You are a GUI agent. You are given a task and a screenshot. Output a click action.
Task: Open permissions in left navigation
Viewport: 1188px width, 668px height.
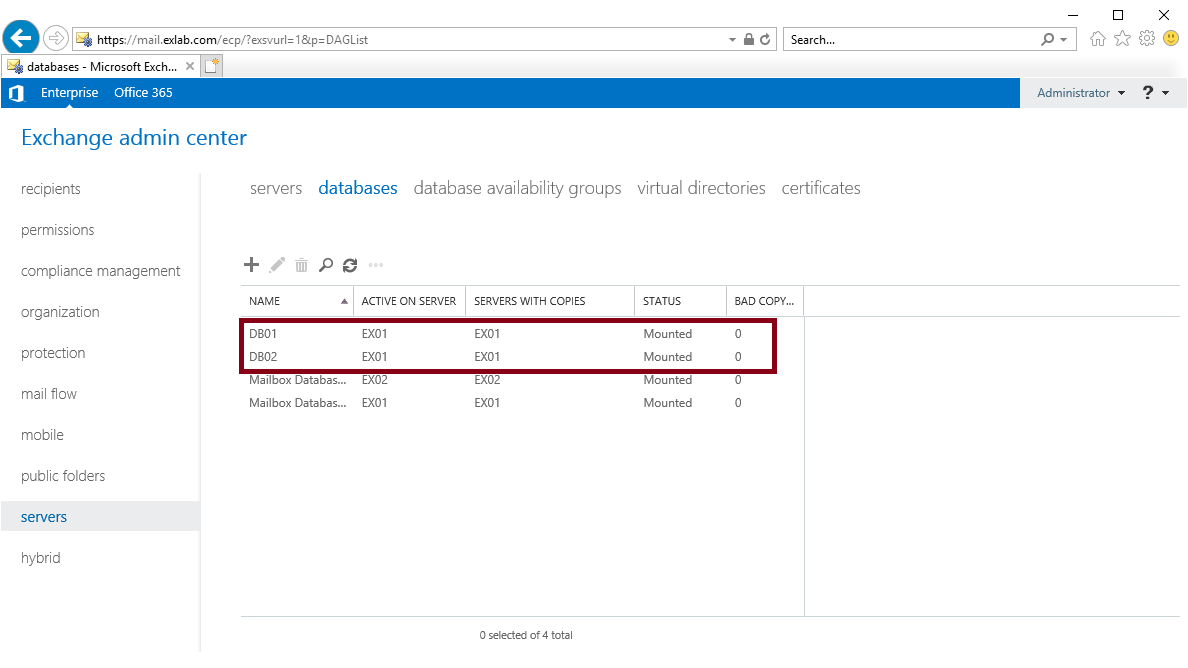58,229
